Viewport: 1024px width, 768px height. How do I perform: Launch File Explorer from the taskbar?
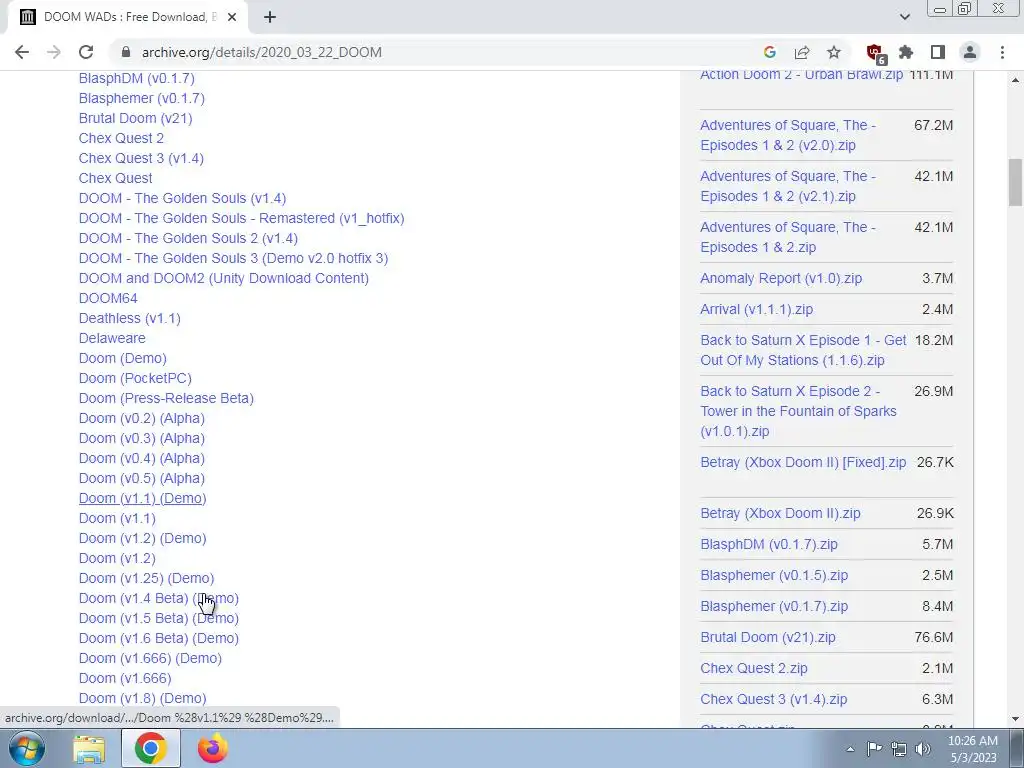pos(89,748)
